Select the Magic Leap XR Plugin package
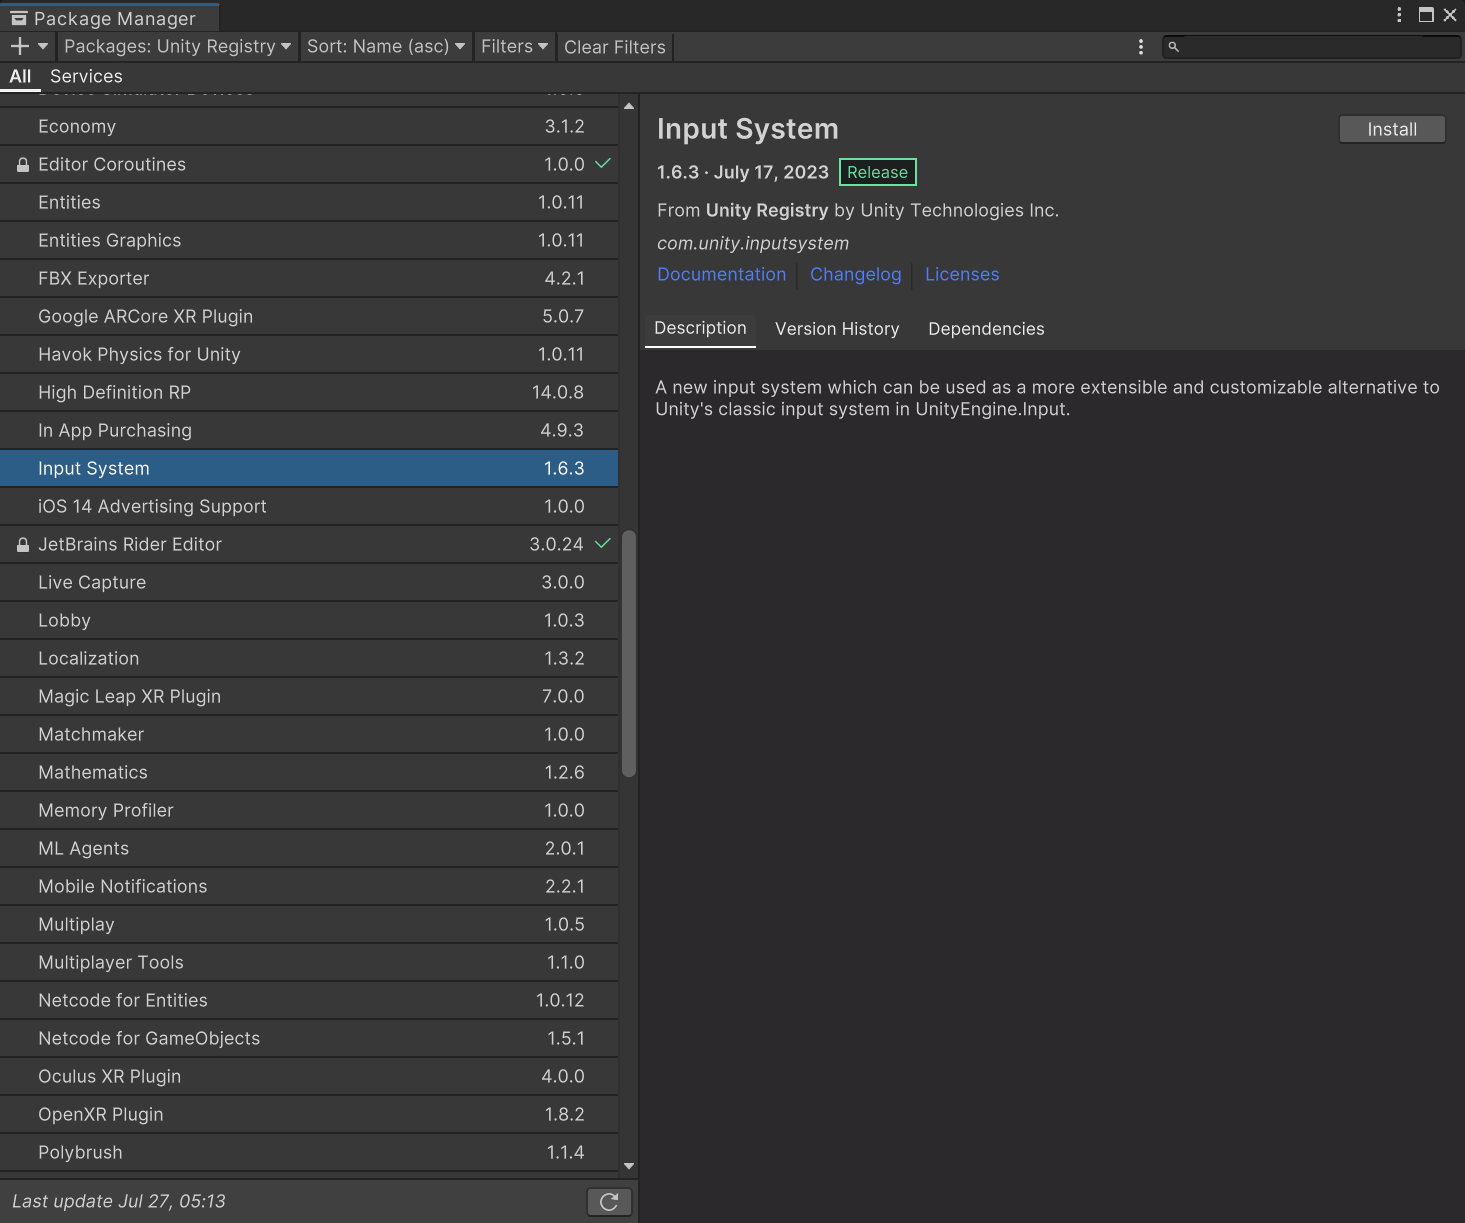 [309, 697]
